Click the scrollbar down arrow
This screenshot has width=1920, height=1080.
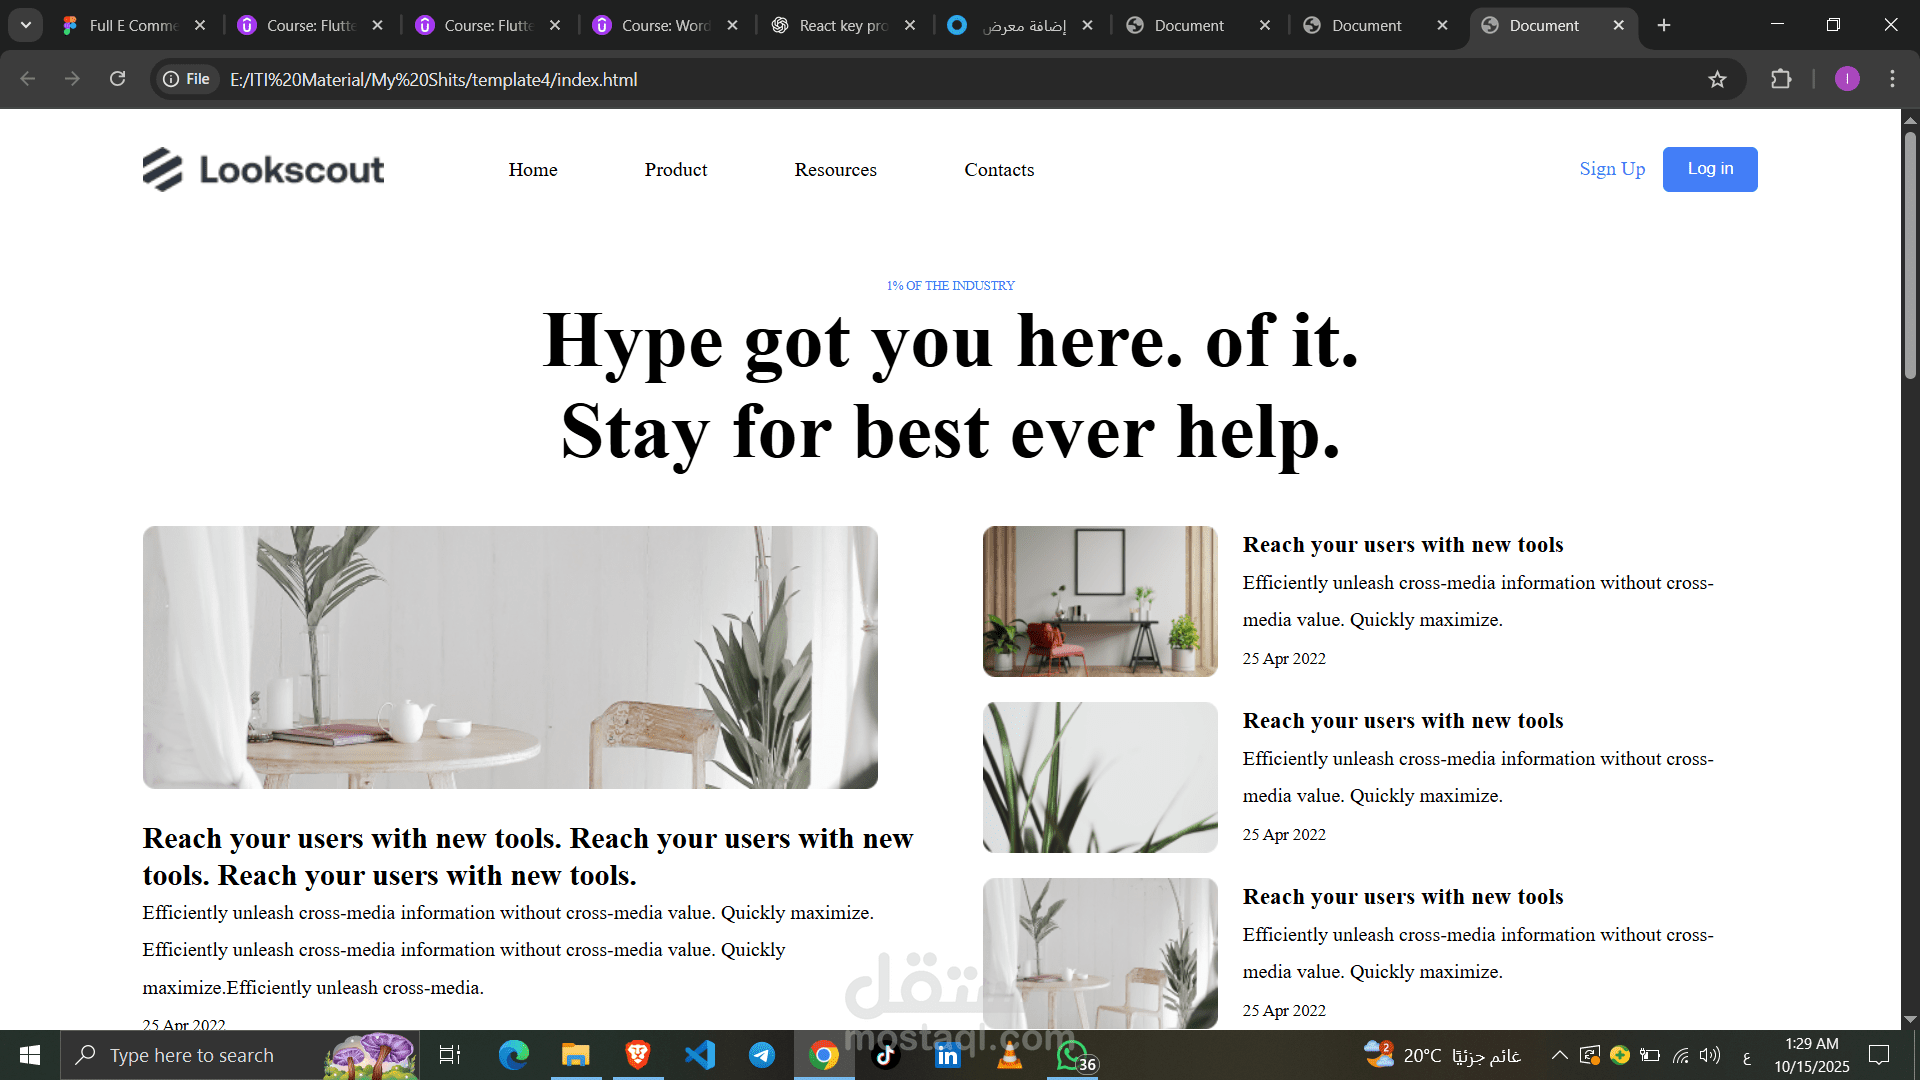[x=1910, y=1019]
